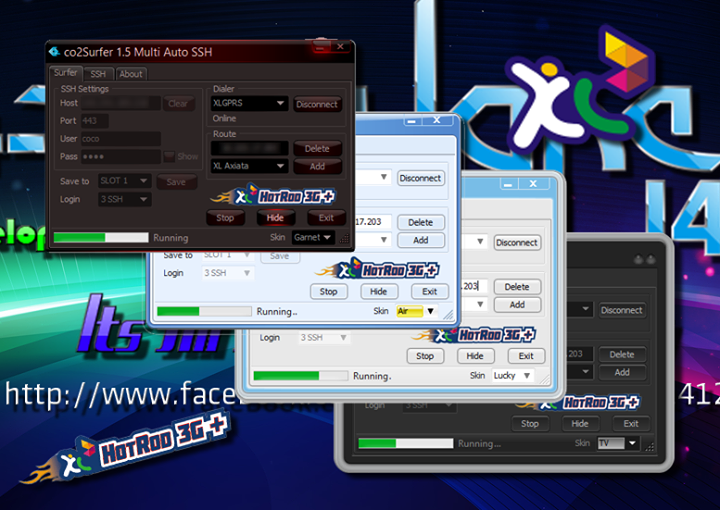
Task: Click the progress bar in the Garnet window
Action: (101, 237)
